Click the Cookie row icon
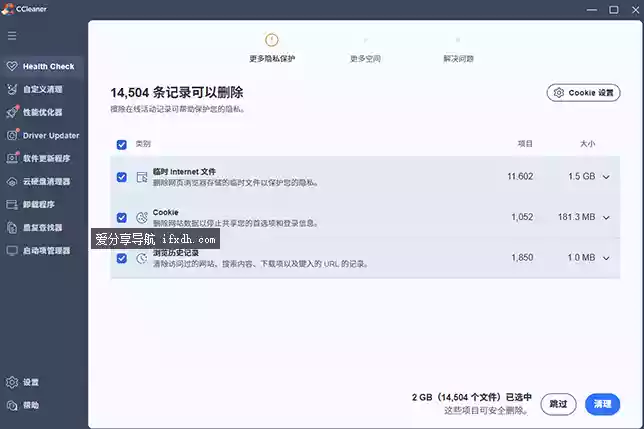The height and width of the screenshot is (429, 644). pos(142,218)
